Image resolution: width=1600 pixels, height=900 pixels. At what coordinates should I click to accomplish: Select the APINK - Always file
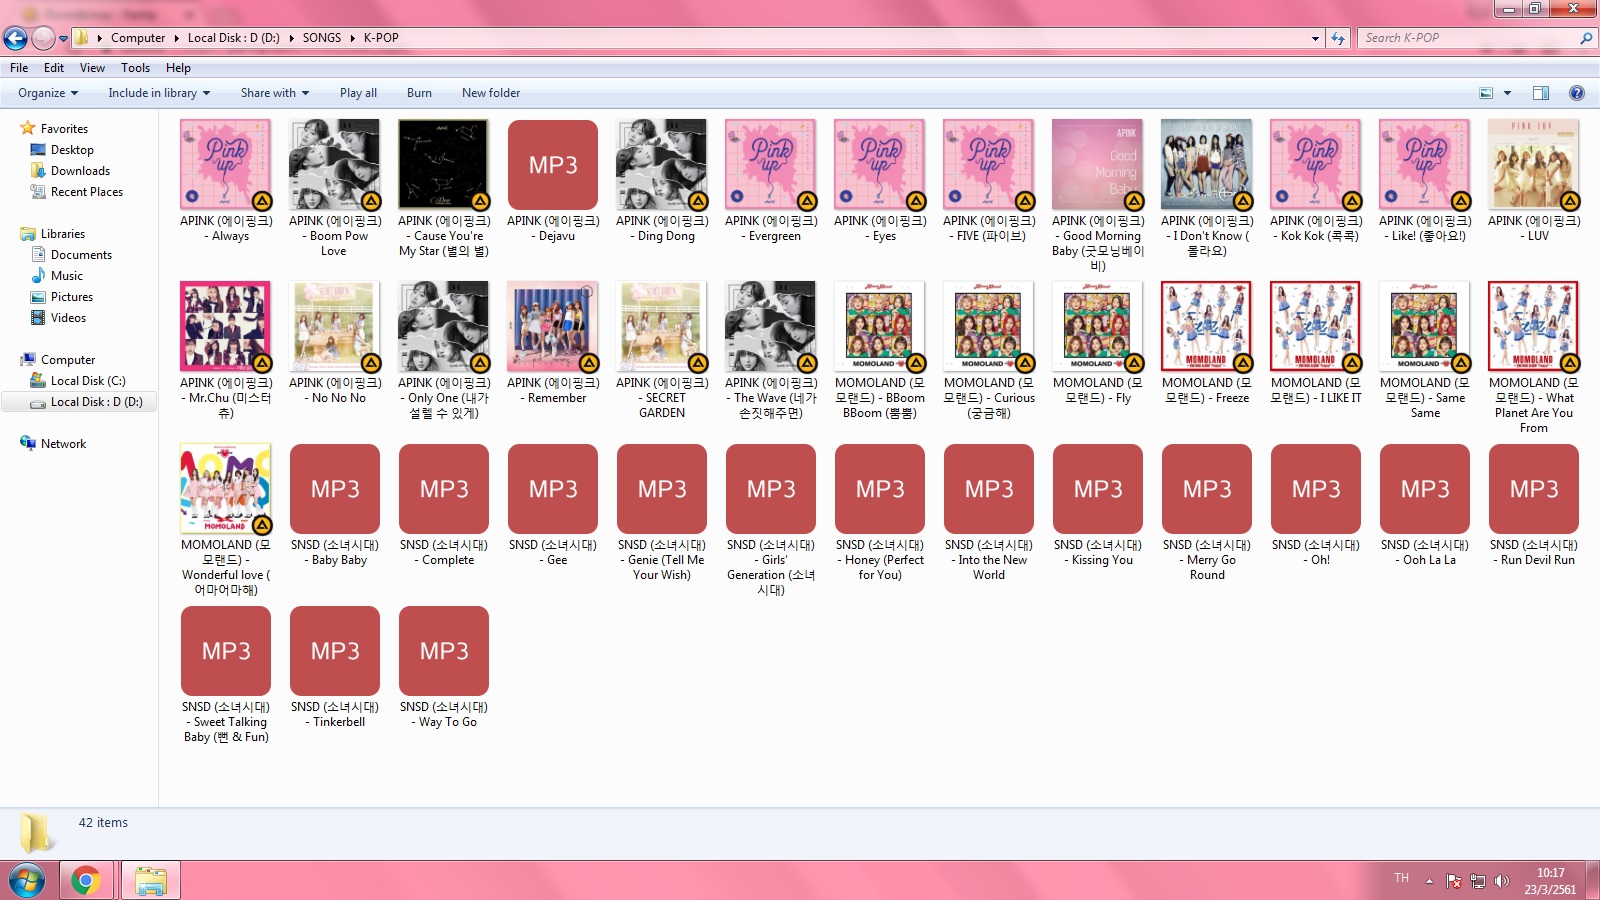point(226,181)
